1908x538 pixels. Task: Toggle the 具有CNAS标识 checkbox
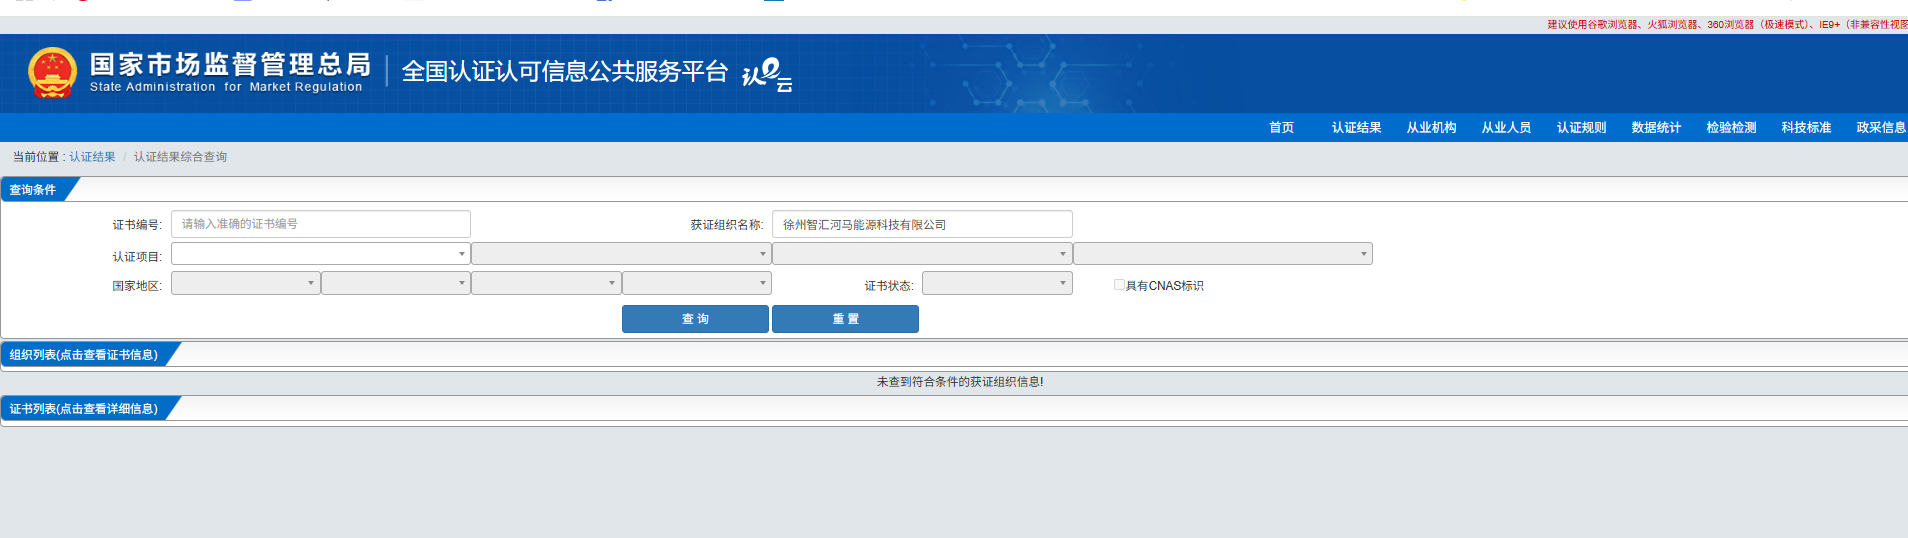1119,285
